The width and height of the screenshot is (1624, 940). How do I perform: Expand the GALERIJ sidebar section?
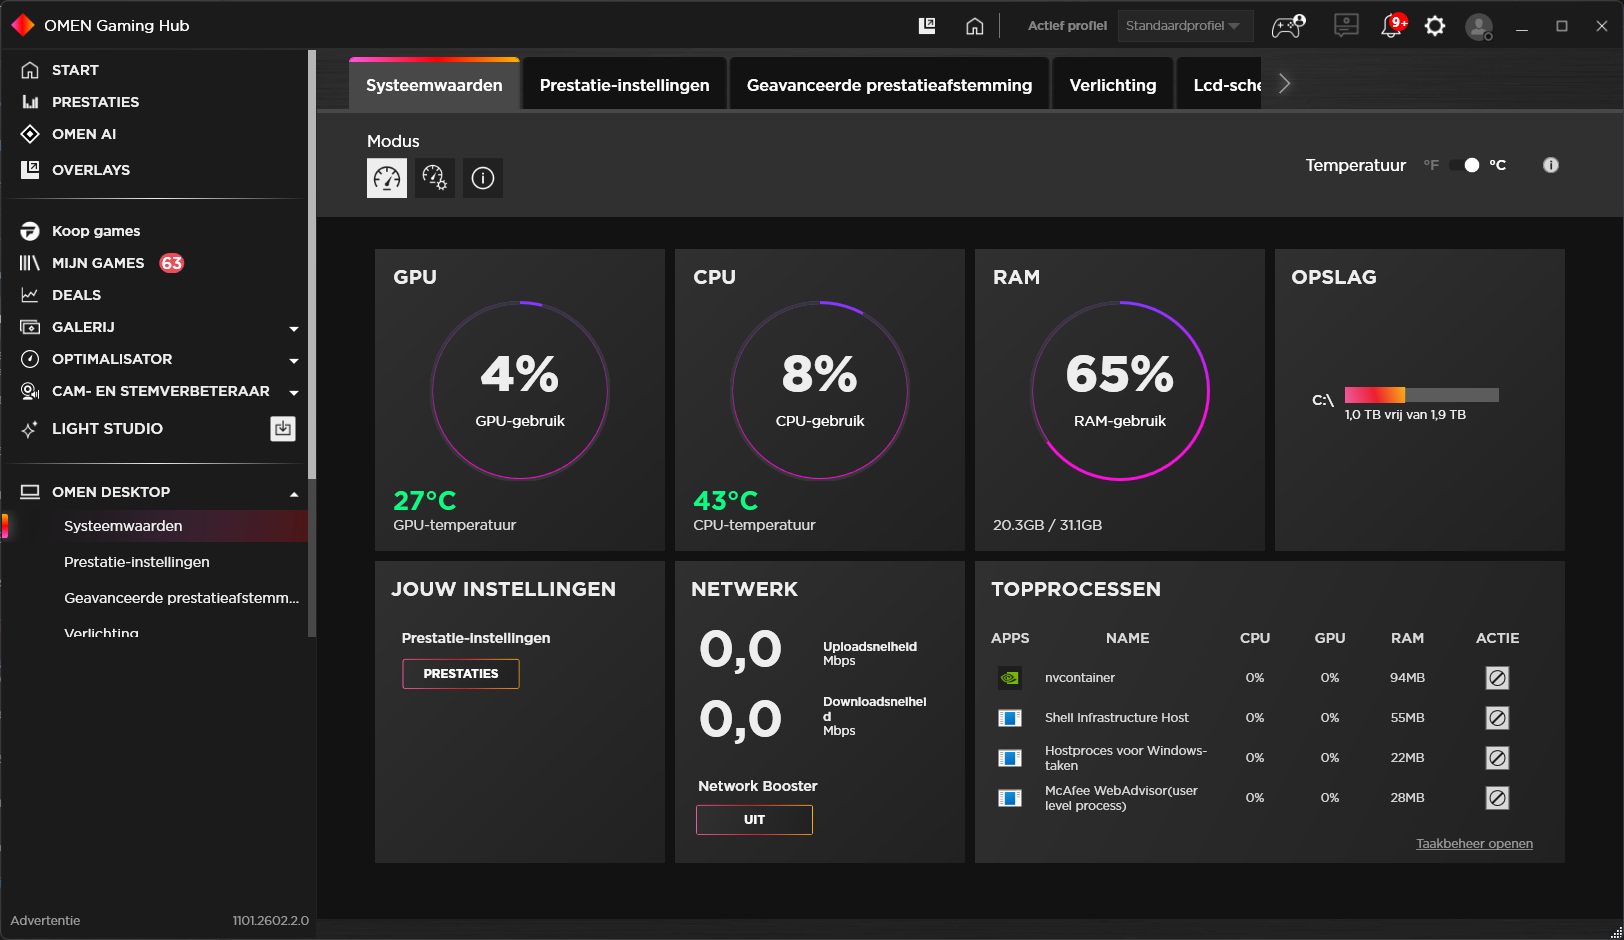294,328
